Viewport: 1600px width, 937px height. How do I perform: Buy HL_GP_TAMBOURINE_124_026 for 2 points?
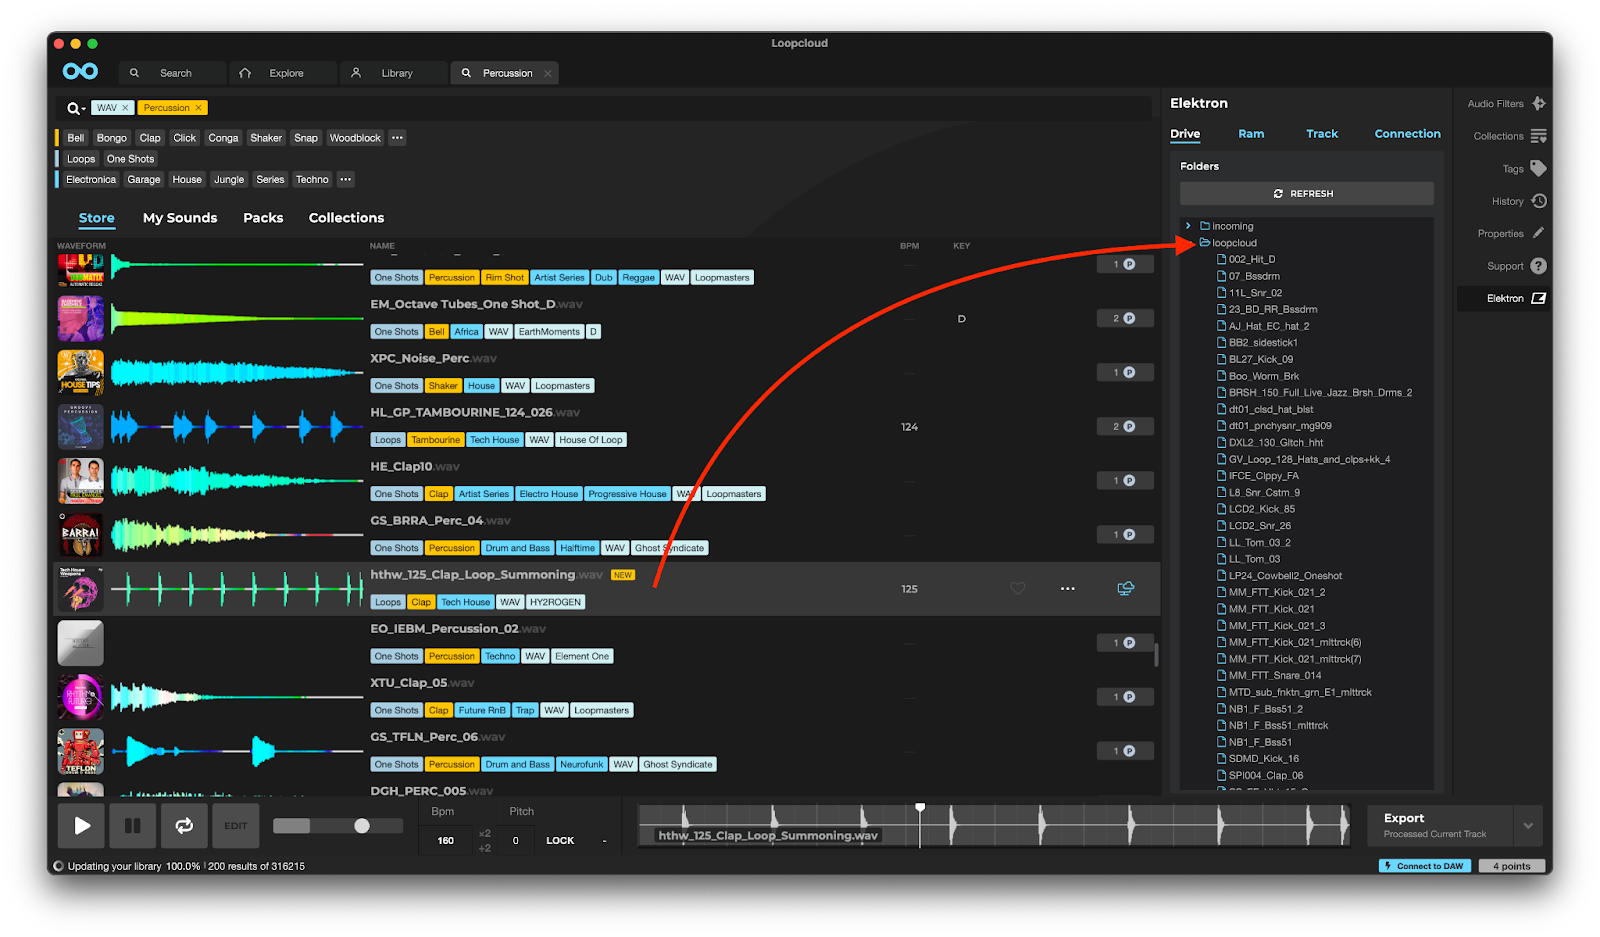(x=1125, y=426)
